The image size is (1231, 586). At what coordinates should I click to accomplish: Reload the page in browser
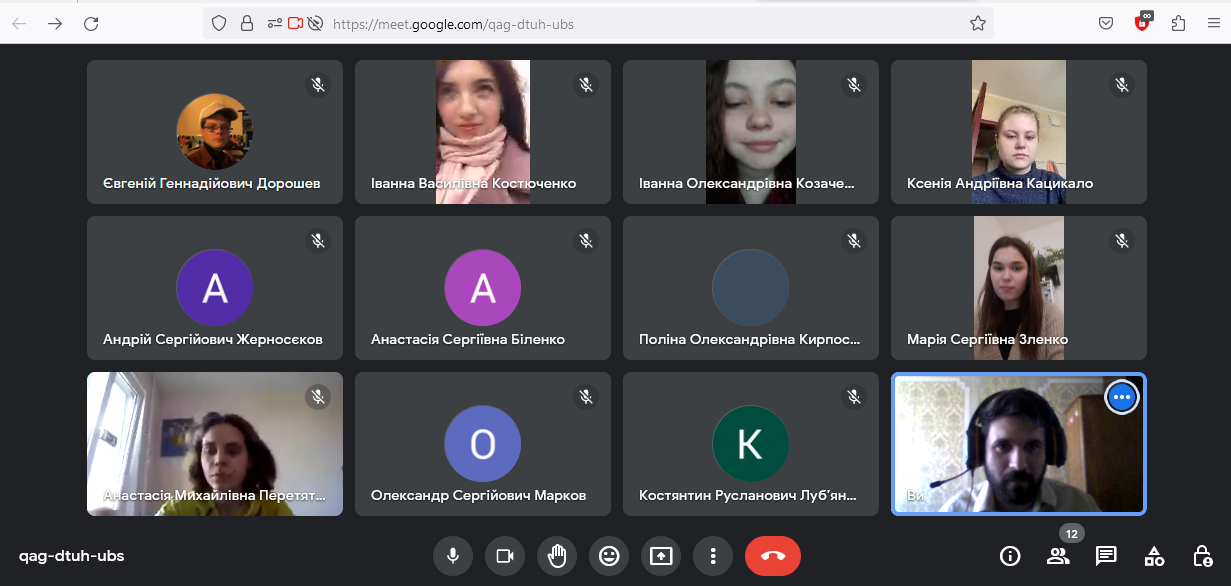pyautogui.click(x=91, y=23)
